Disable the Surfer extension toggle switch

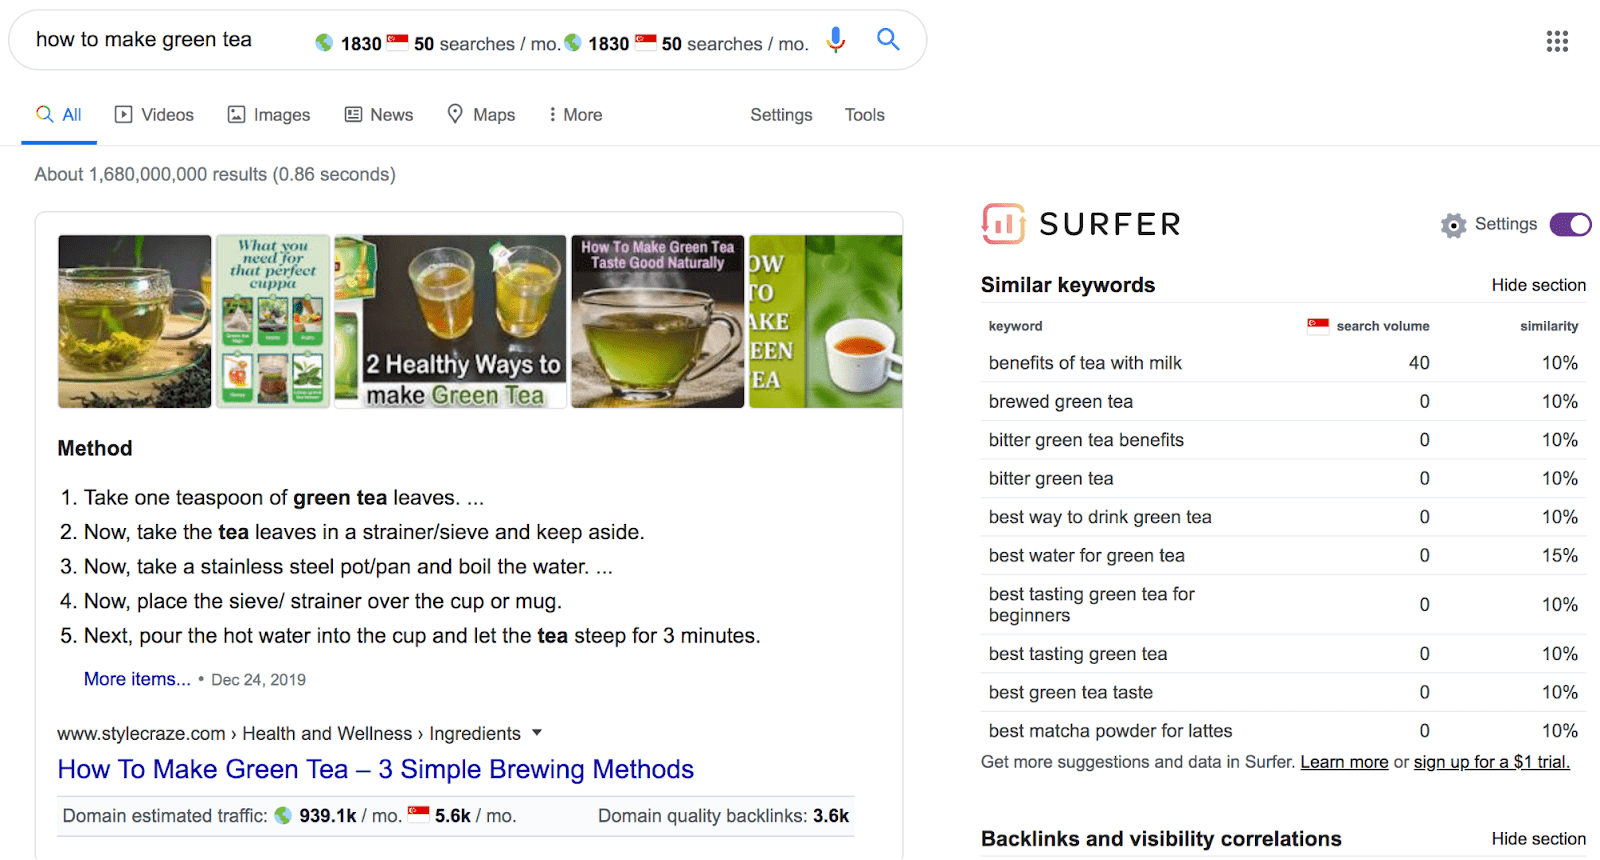pyautogui.click(x=1569, y=224)
